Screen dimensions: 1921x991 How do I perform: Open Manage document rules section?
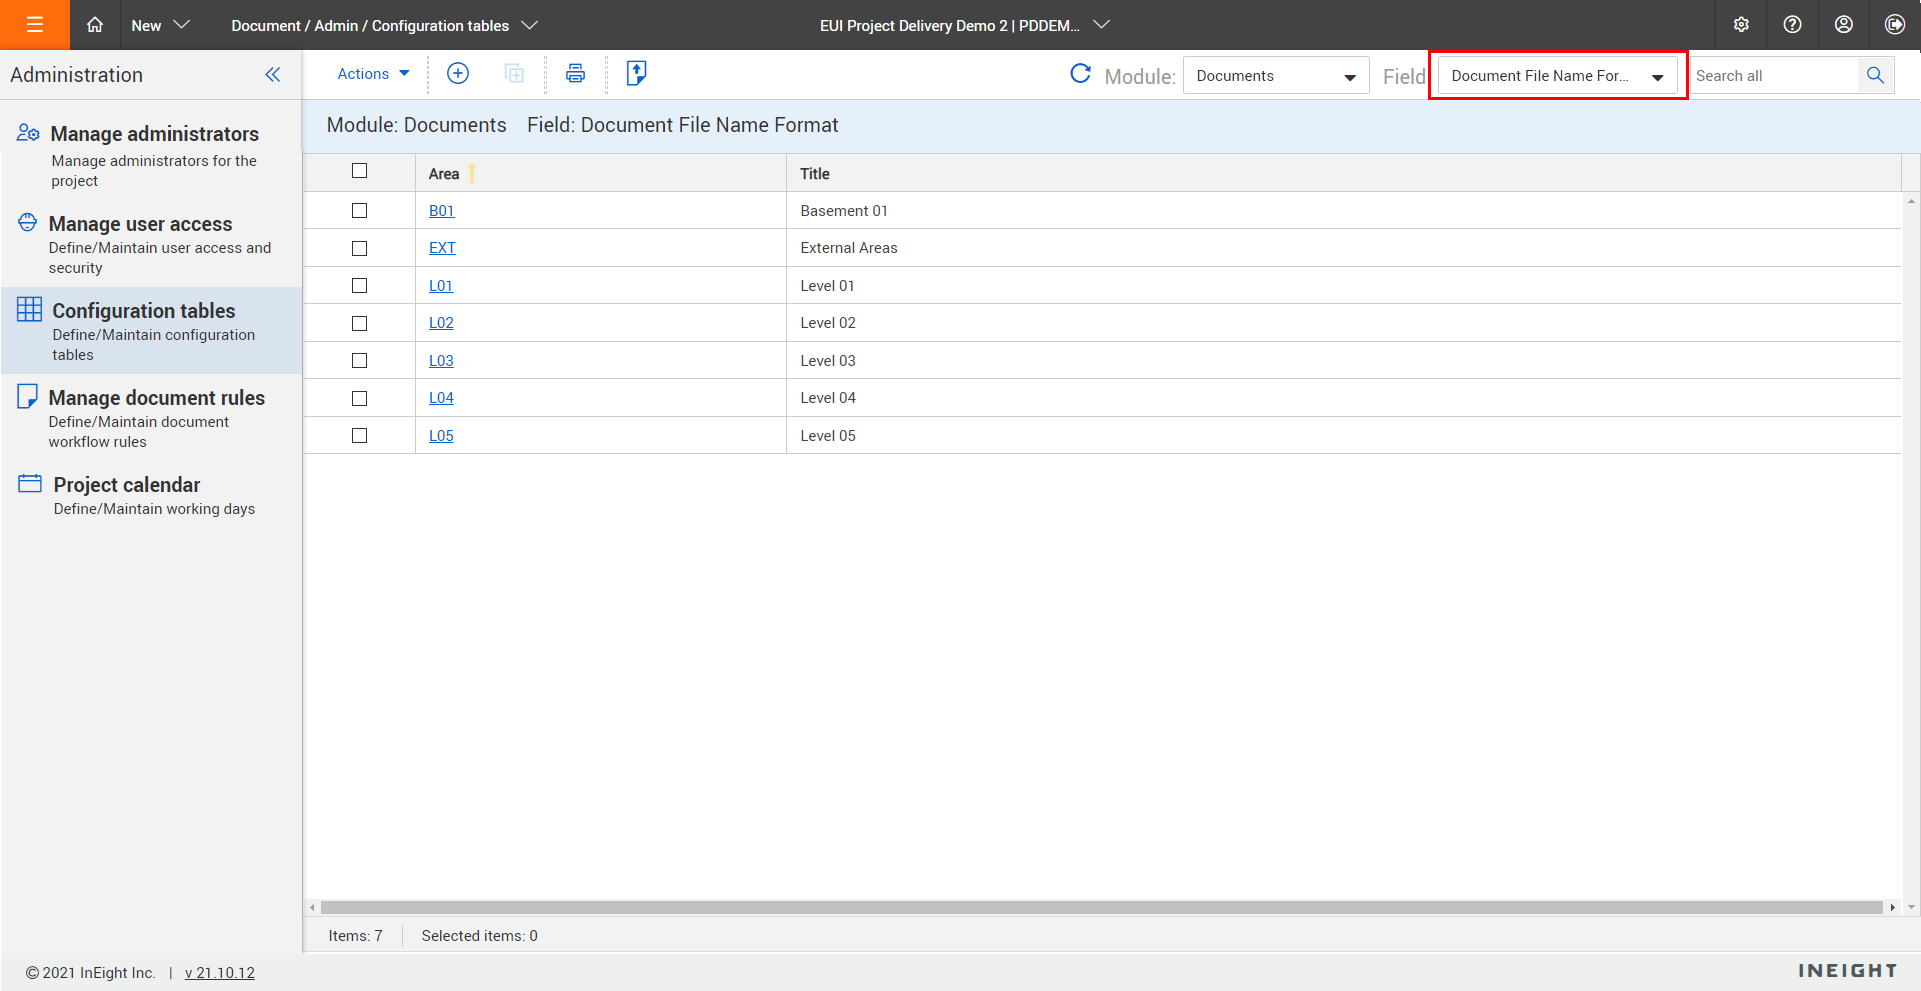(151, 418)
